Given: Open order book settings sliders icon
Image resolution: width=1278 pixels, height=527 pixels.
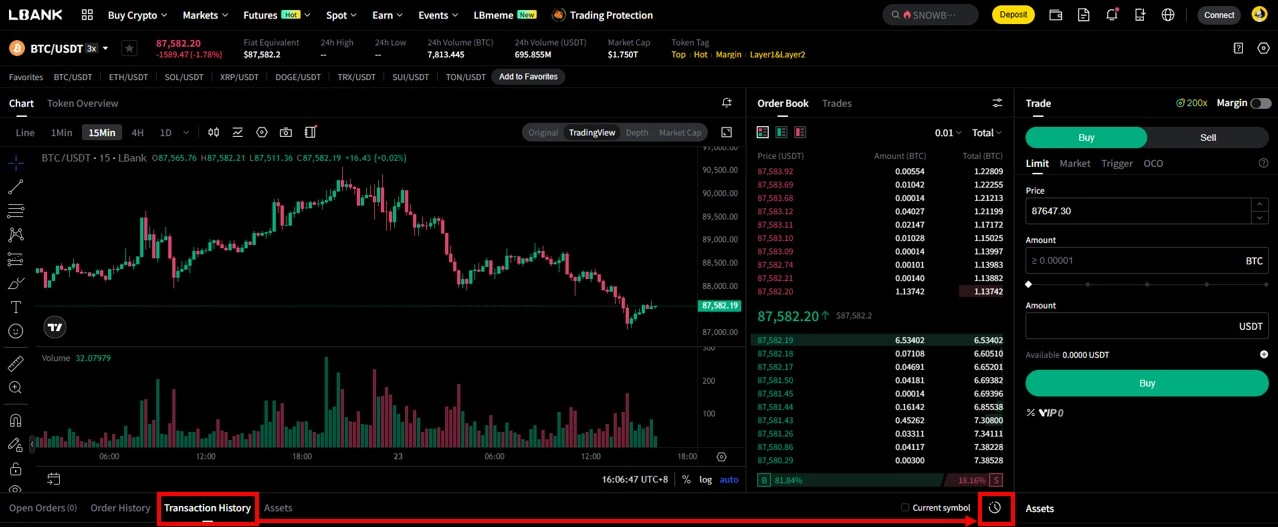Looking at the screenshot, I should point(997,103).
